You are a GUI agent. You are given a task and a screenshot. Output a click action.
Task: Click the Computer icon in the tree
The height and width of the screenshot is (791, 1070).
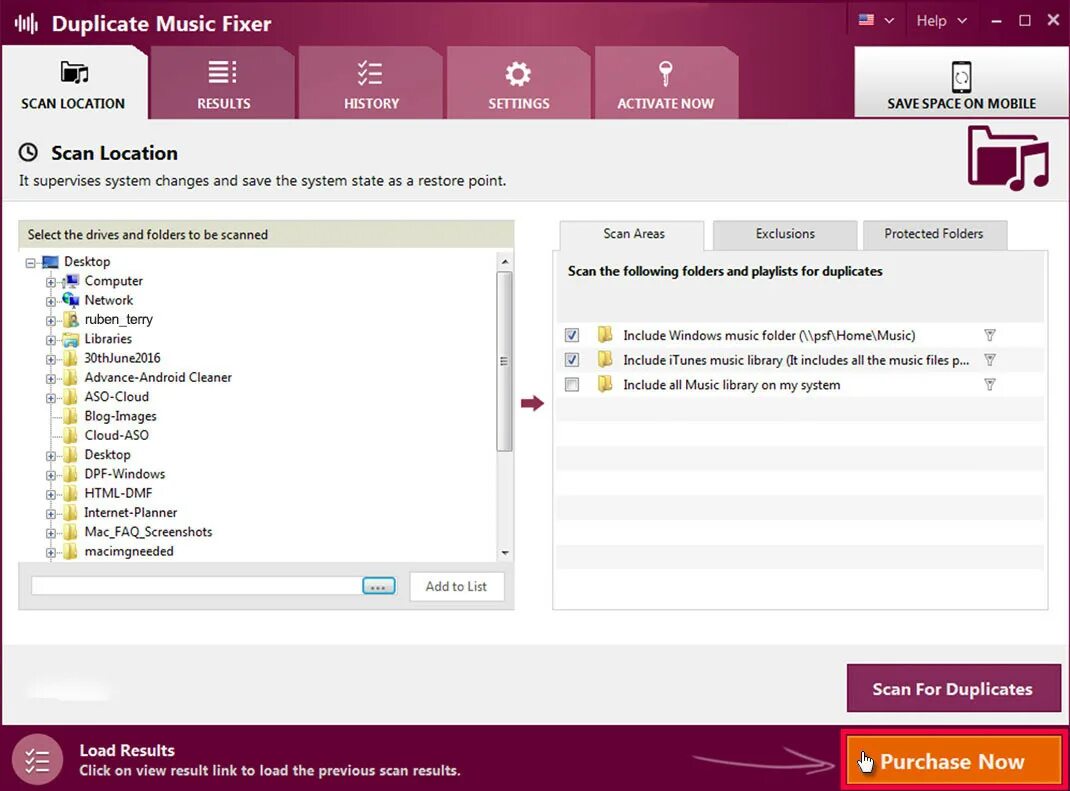click(x=70, y=281)
